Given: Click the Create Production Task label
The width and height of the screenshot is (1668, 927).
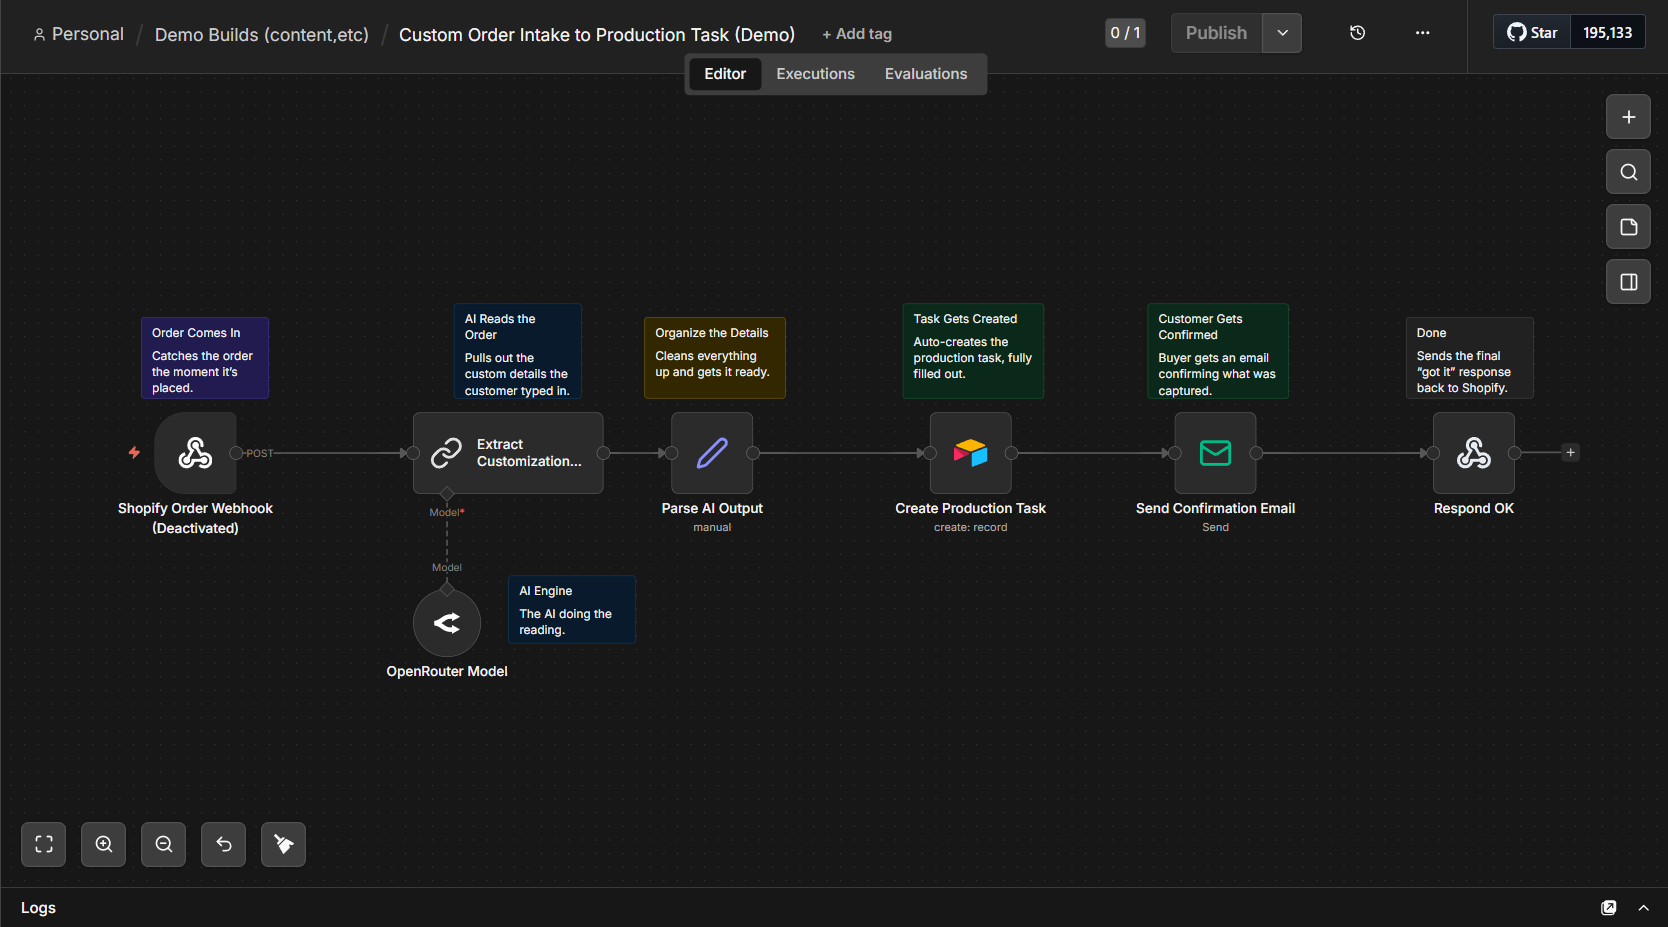Looking at the screenshot, I should [970, 508].
